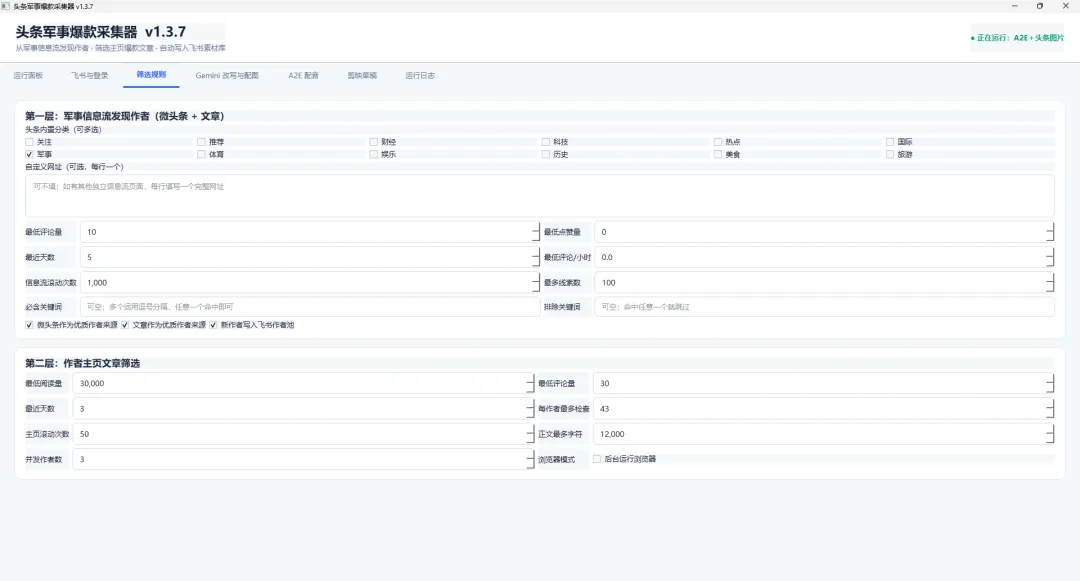Click the 主页滚动次数 field showing 50
Image resolution: width=1080 pixels, height=581 pixels.
[x=303, y=434]
